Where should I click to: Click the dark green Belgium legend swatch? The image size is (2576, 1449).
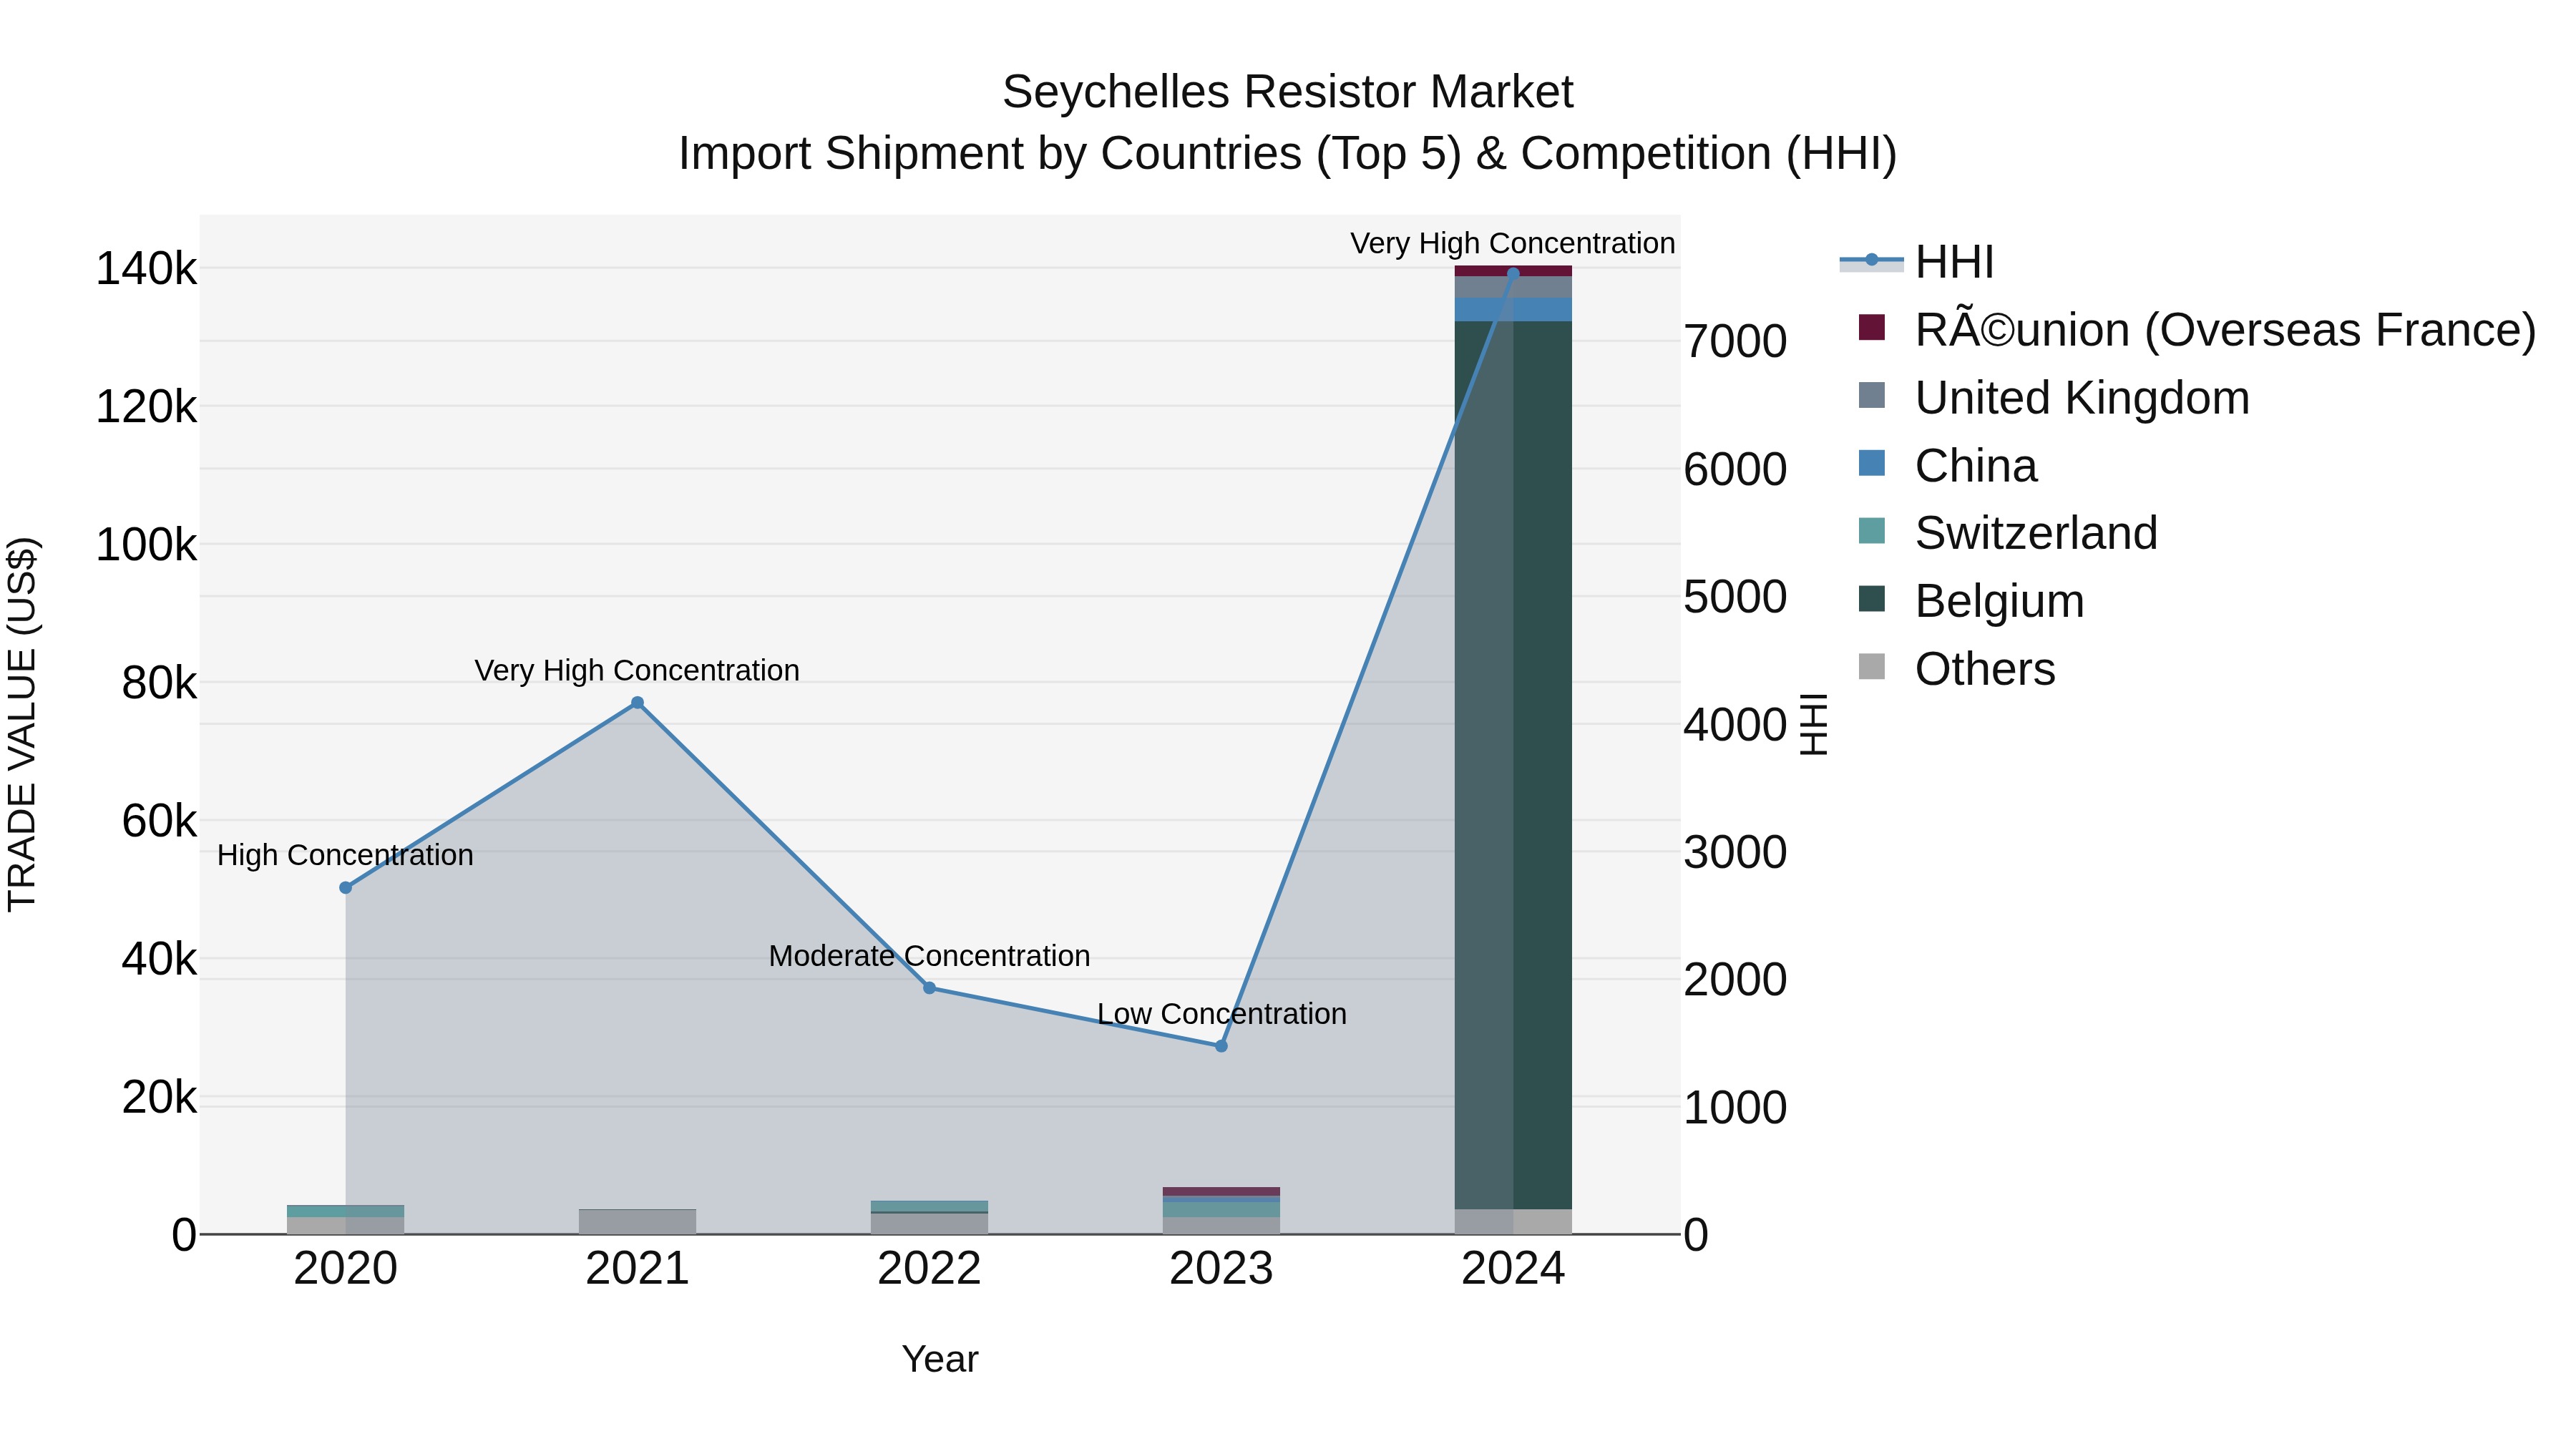1871,599
